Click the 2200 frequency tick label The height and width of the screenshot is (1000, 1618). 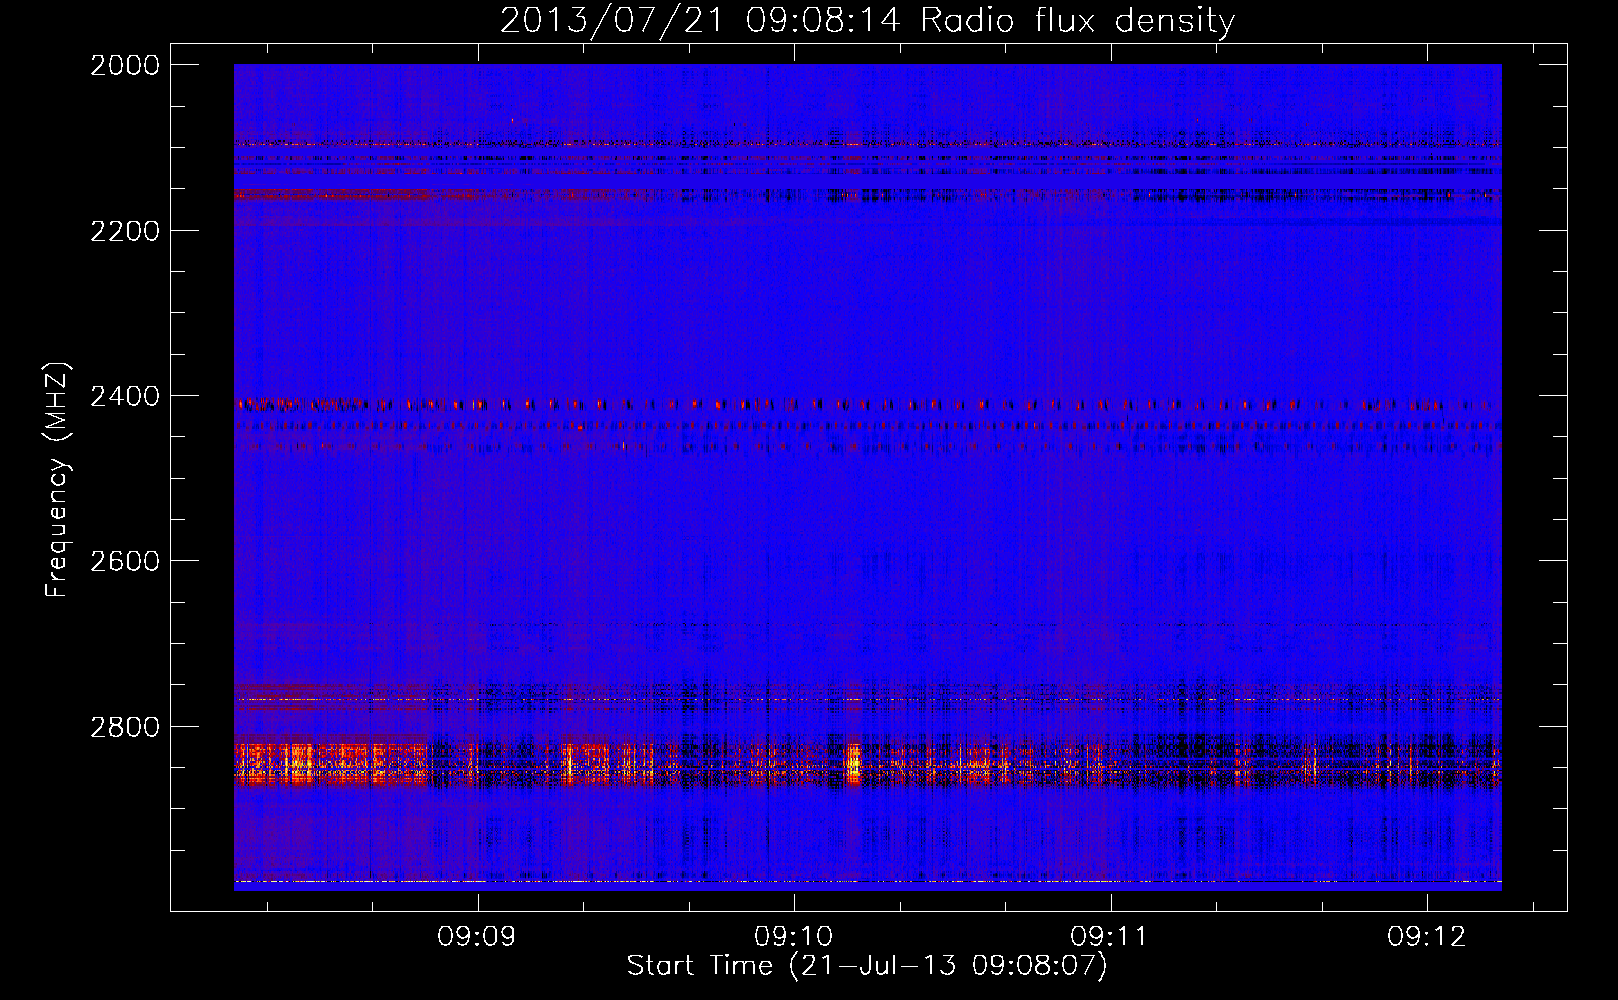point(125,231)
